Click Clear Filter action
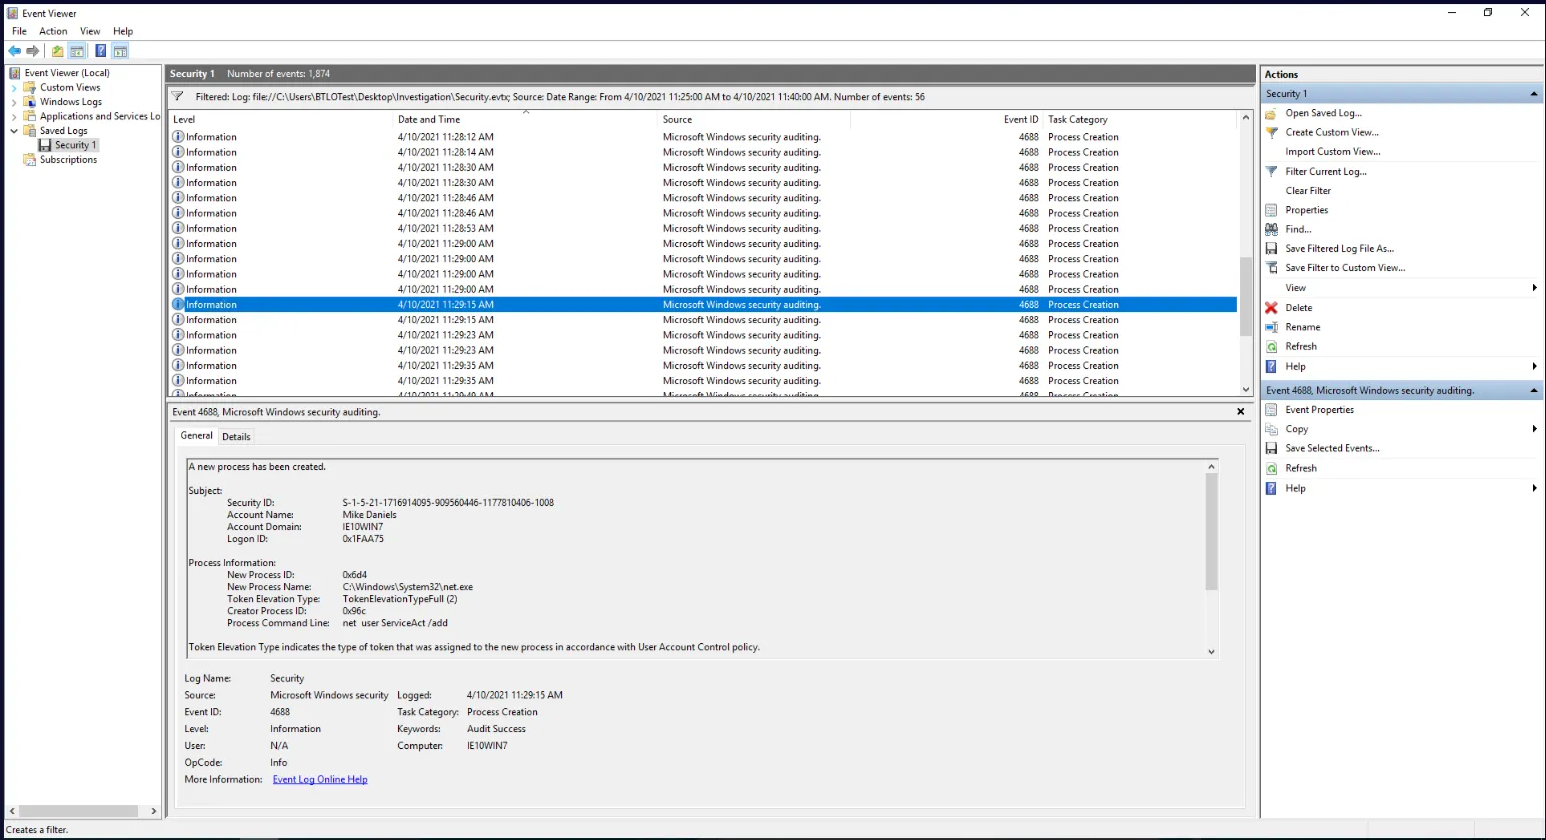The height and width of the screenshot is (840, 1546). coord(1308,191)
